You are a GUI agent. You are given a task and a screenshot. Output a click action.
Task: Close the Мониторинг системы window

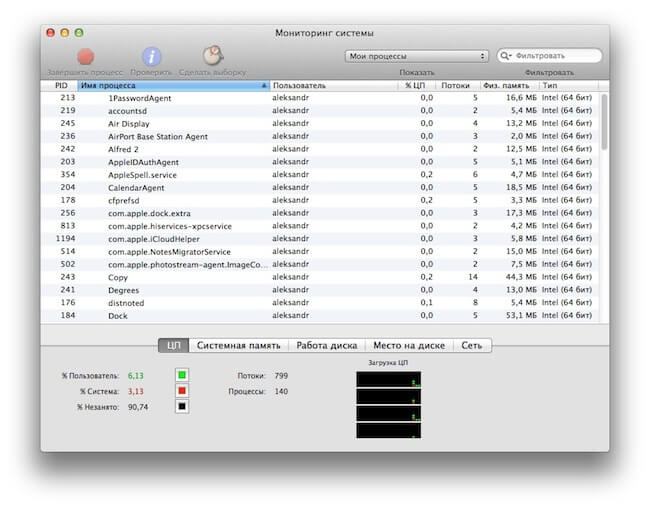[51, 33]
